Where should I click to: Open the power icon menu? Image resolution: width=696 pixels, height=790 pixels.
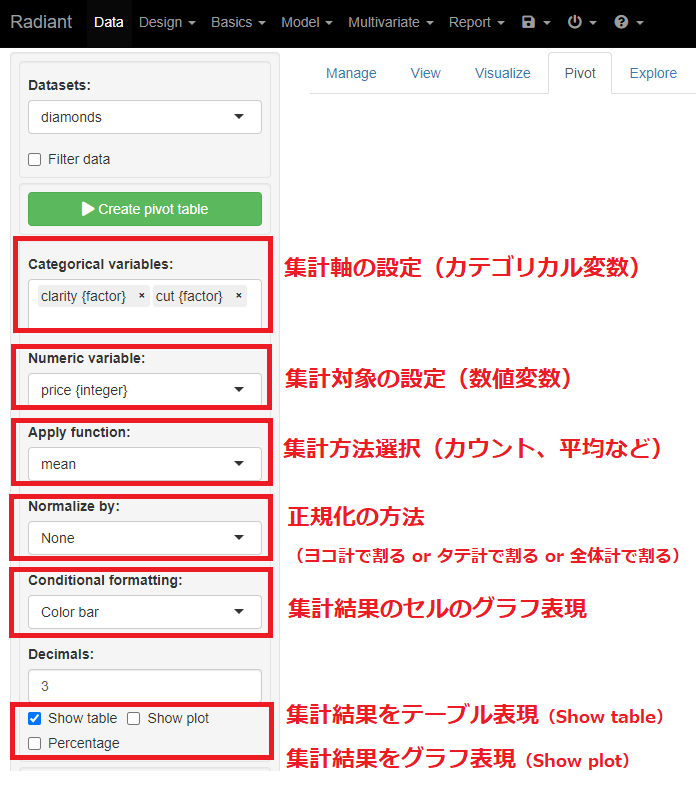(x=581, y=22)
